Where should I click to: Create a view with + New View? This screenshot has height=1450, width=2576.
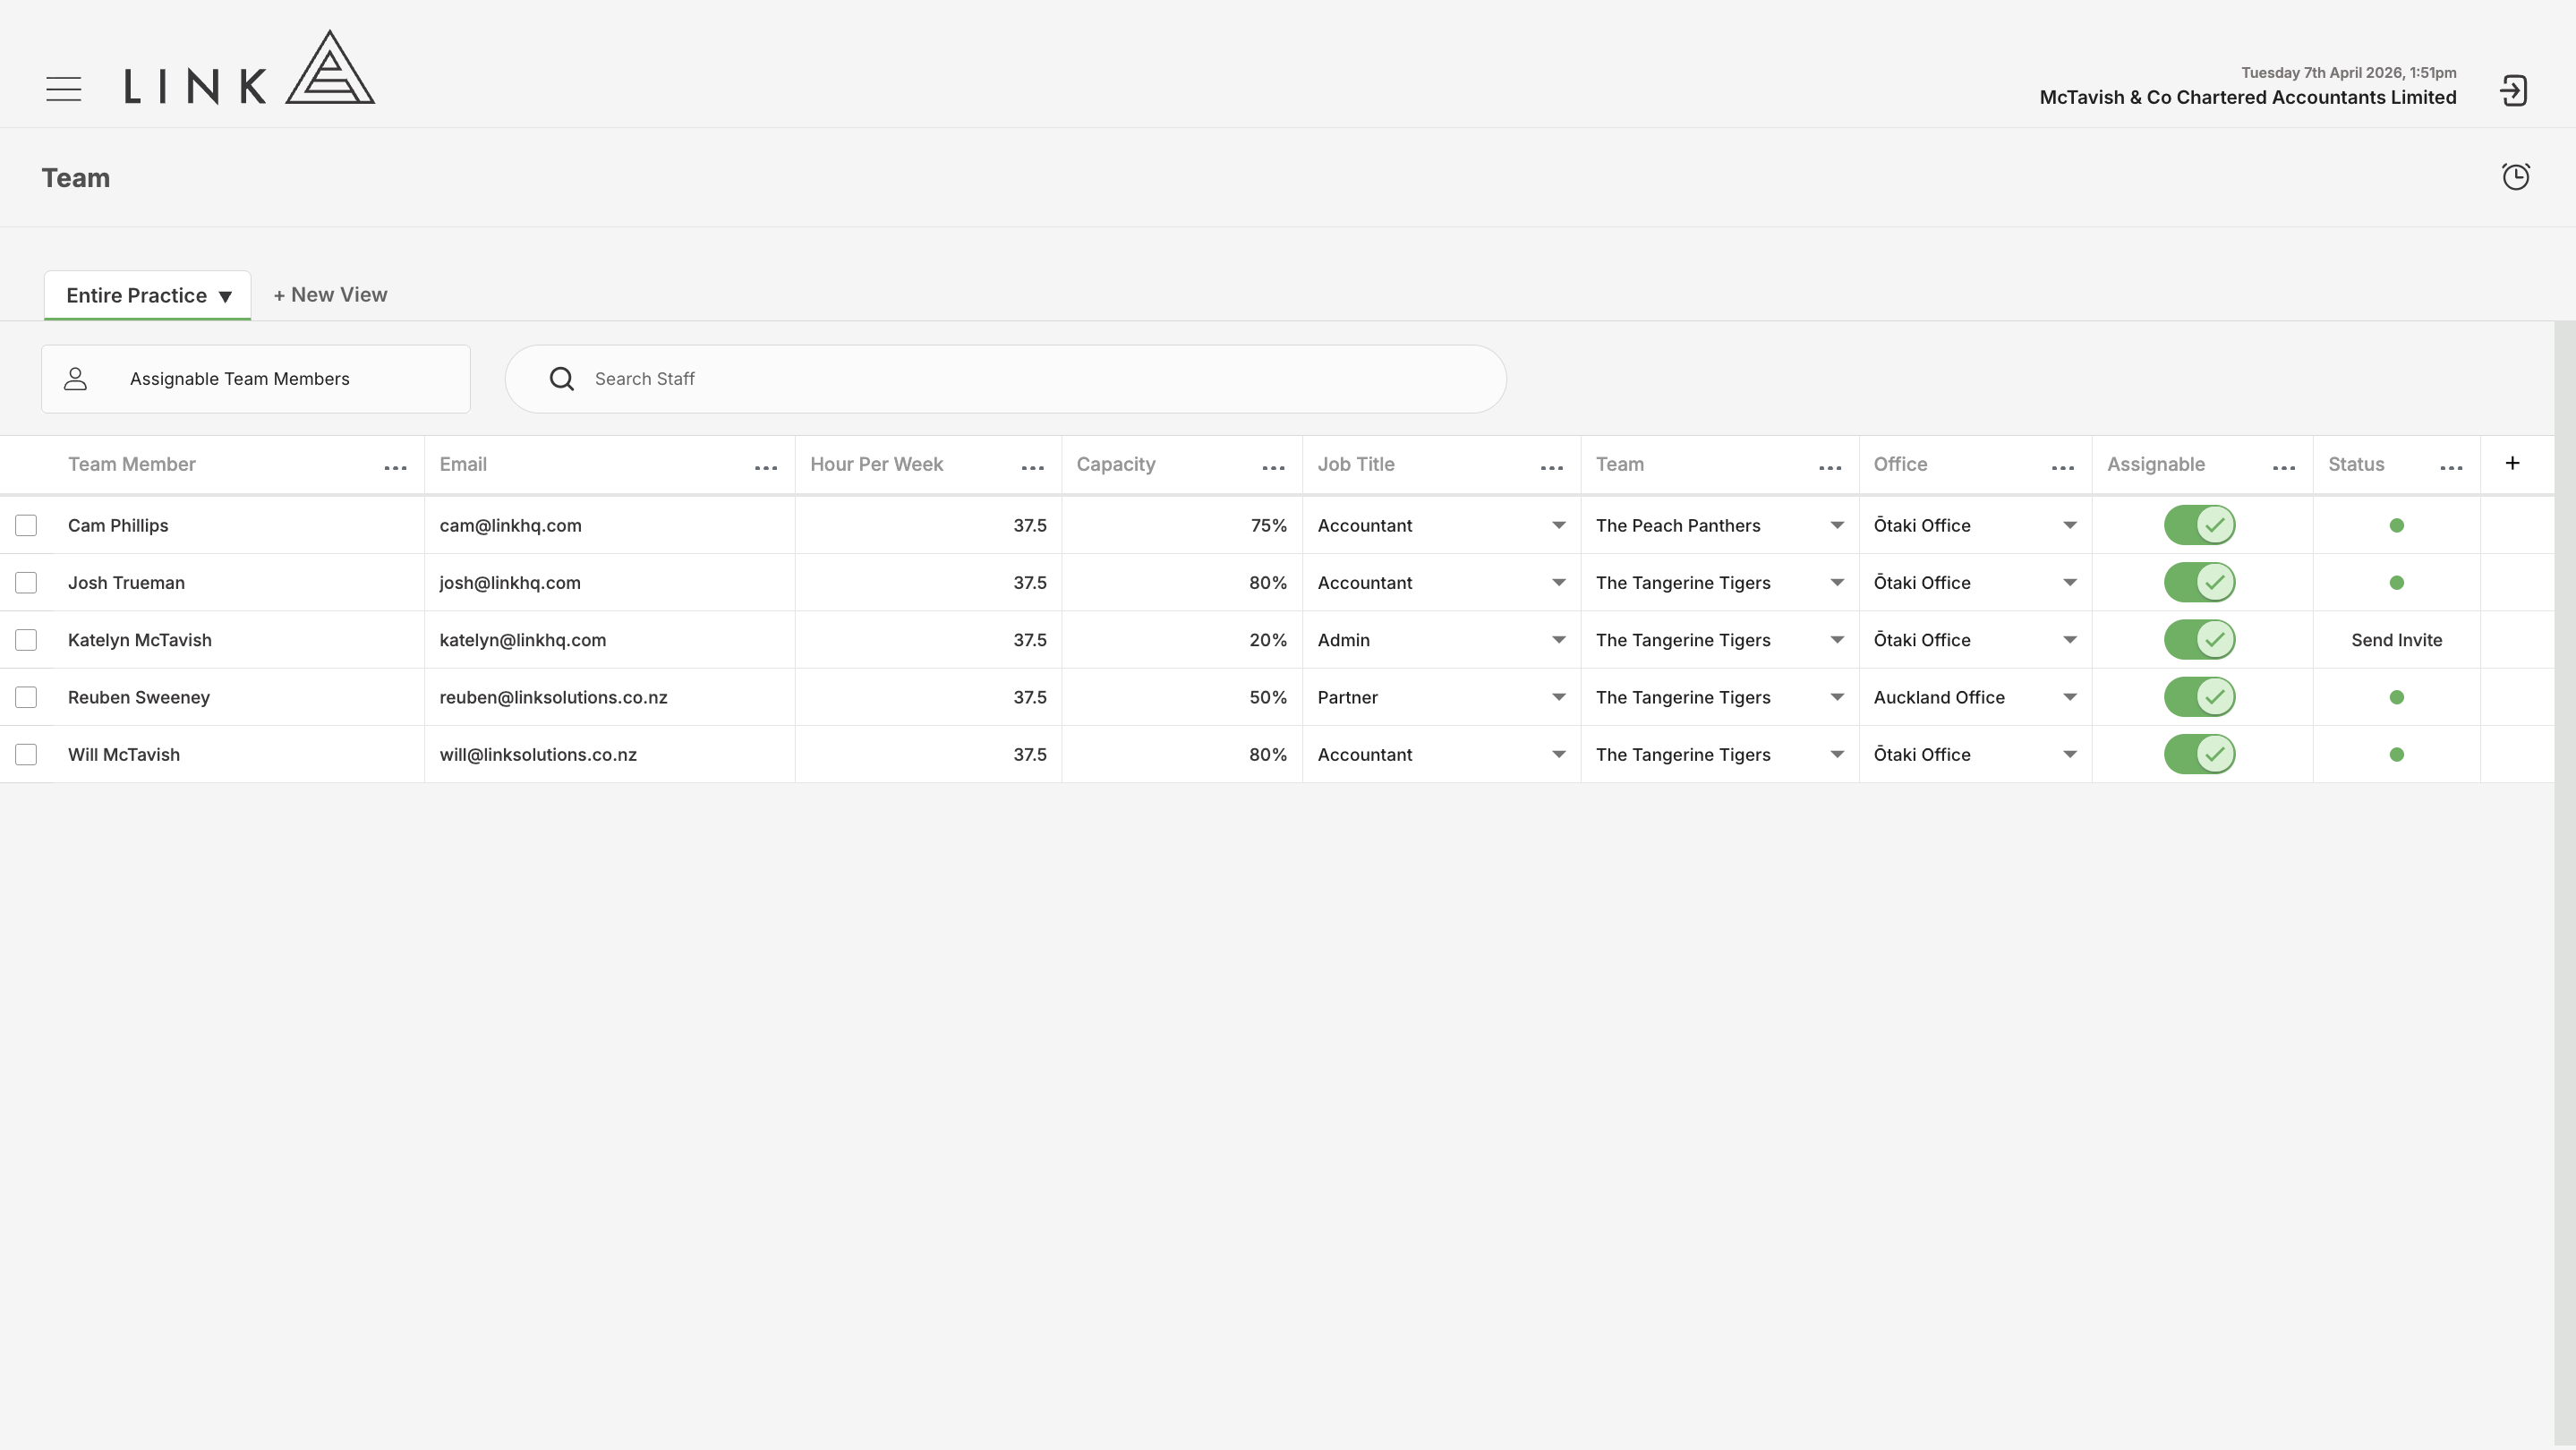tap(330, 295)
